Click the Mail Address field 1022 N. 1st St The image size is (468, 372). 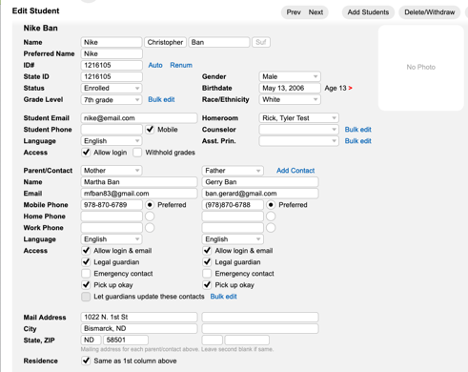coord(139,317)
